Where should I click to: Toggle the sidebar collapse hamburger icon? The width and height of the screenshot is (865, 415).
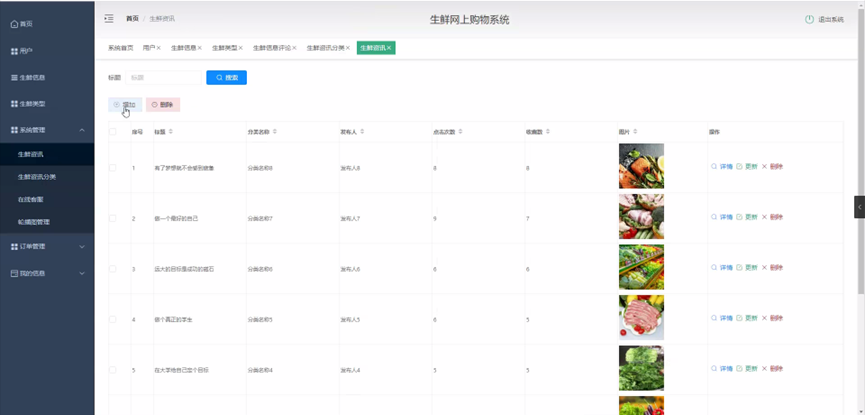coord(109,19)
